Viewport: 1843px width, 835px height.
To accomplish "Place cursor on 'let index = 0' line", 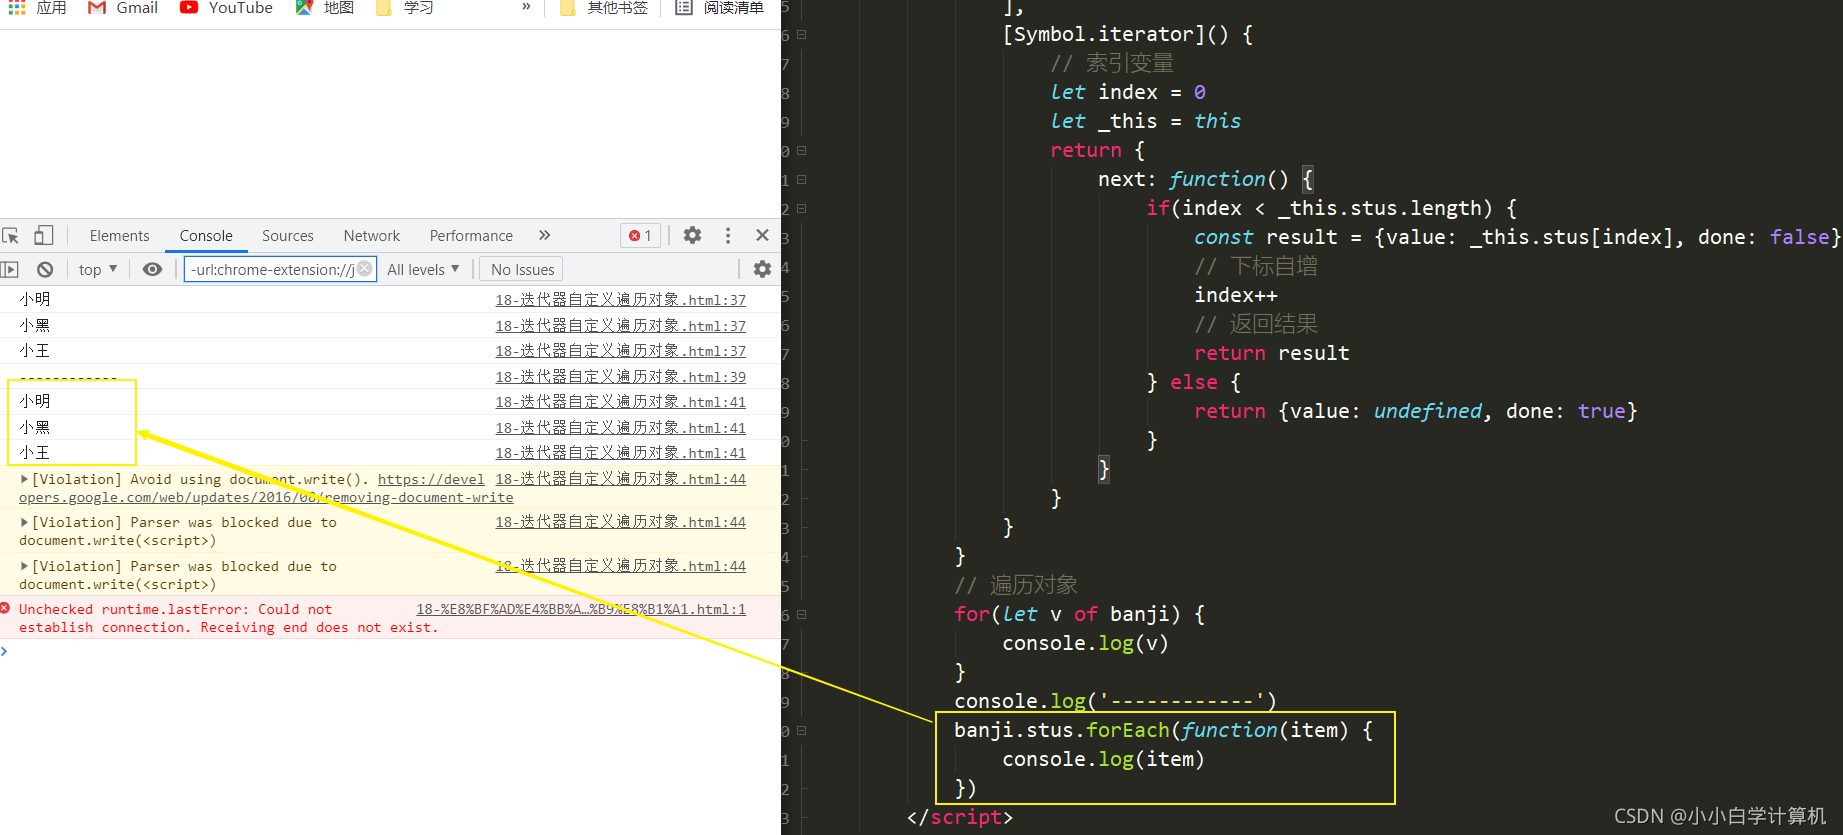I will click(x=1128, y=92).
